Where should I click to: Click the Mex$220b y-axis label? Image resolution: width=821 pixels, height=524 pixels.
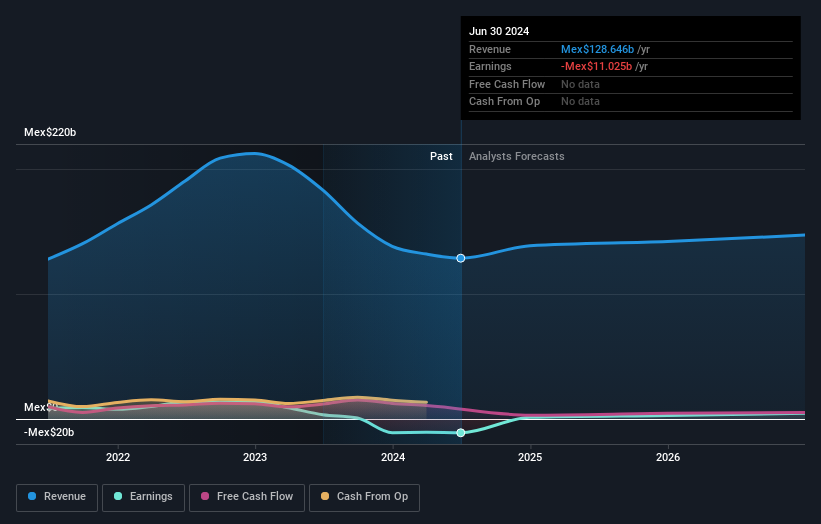pyautogui.click(x=50, y=132)
